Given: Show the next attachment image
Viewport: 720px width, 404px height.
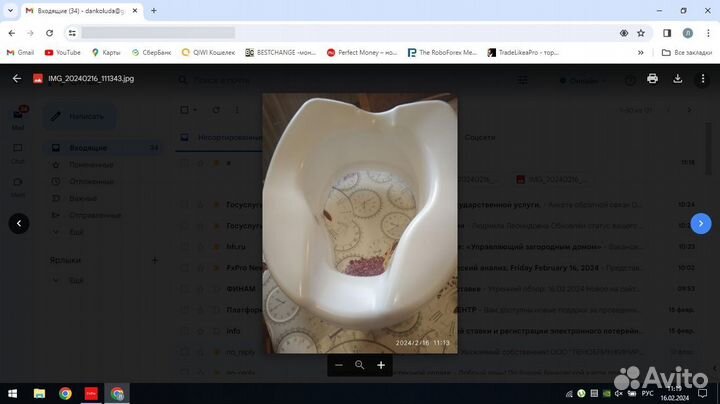Looking at the screenshot, I should [701, 224].
